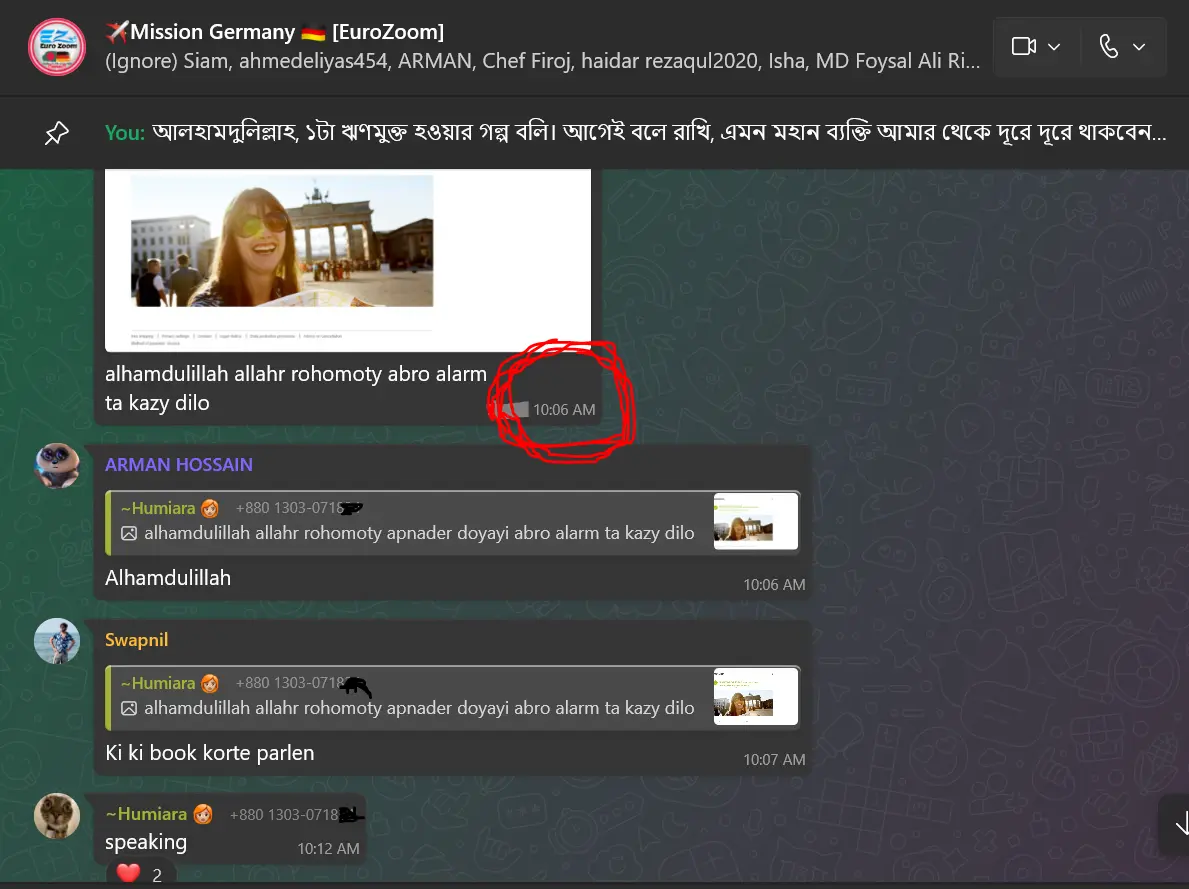Click image icon in ARMAN's quoted reply
The width and height of the screenshot is (1189, 889).
pyautogui.click(x=129, y=533)
